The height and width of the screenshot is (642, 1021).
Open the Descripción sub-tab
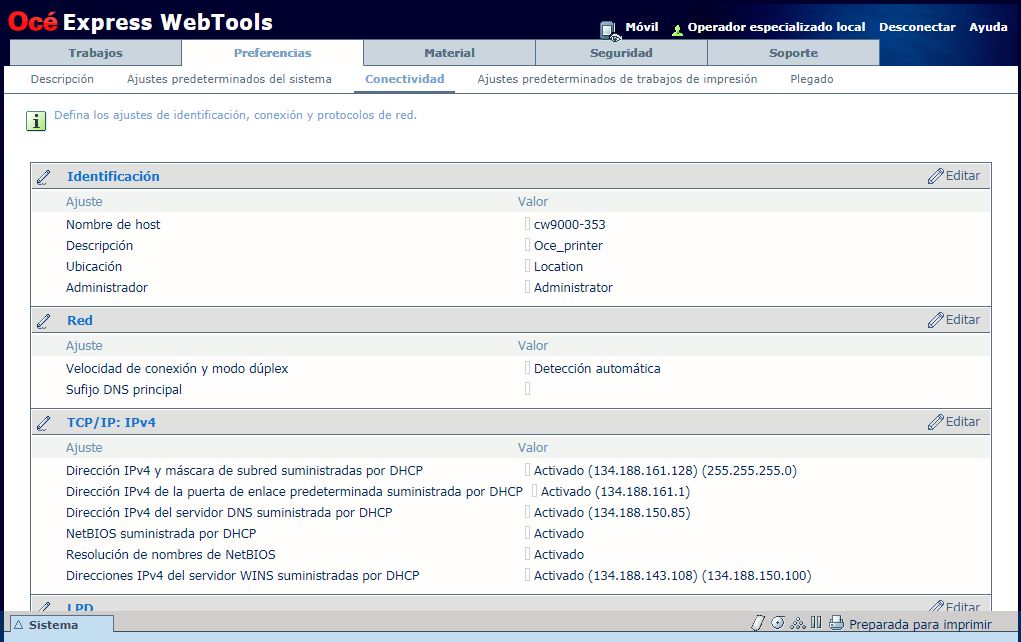62,79
